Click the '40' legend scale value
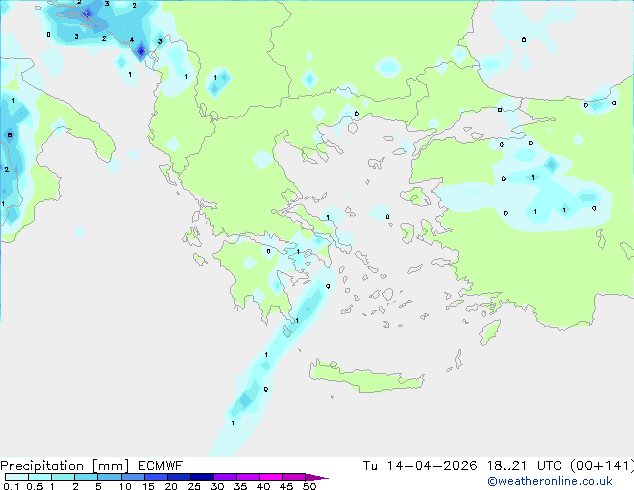This screenshot has width=634, height=490. 263,486
